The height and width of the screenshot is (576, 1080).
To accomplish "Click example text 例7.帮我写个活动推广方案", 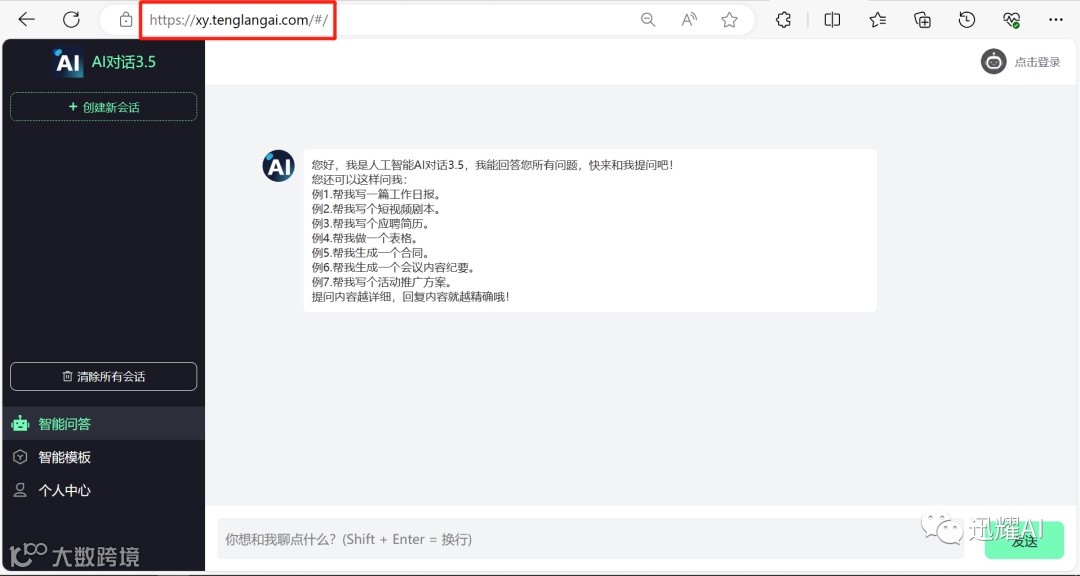I will 383,282.
